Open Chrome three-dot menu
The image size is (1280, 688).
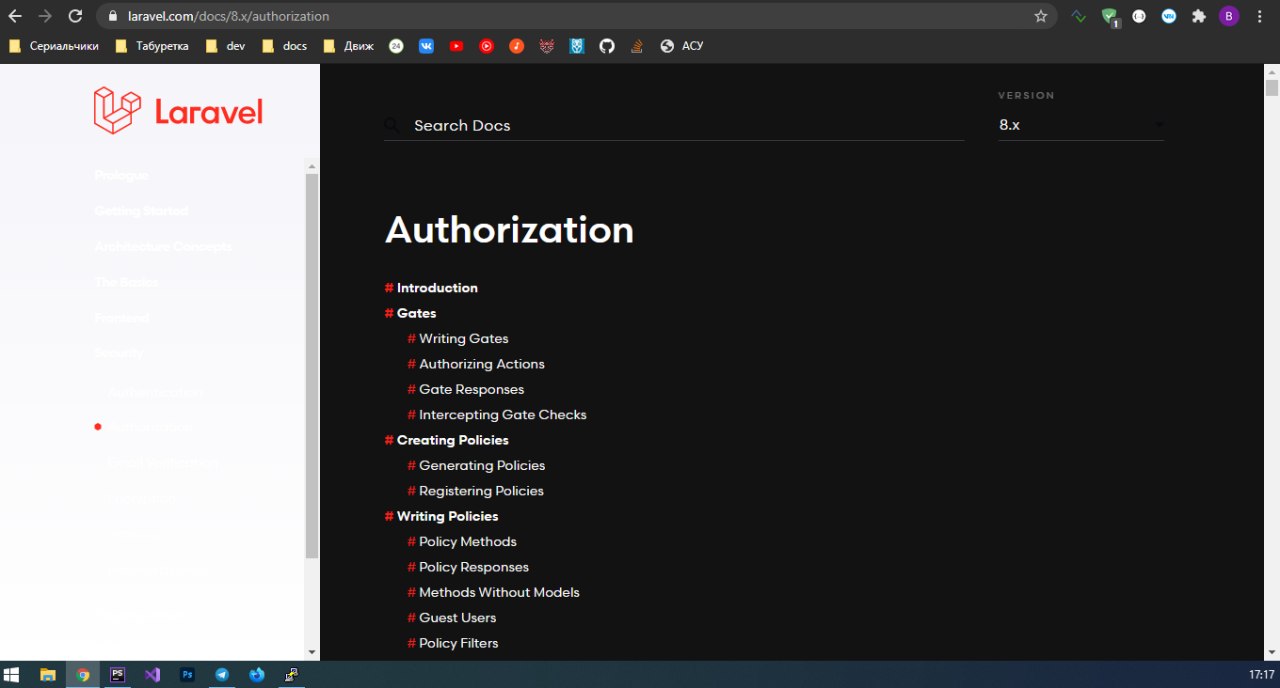coord(1259,16)
